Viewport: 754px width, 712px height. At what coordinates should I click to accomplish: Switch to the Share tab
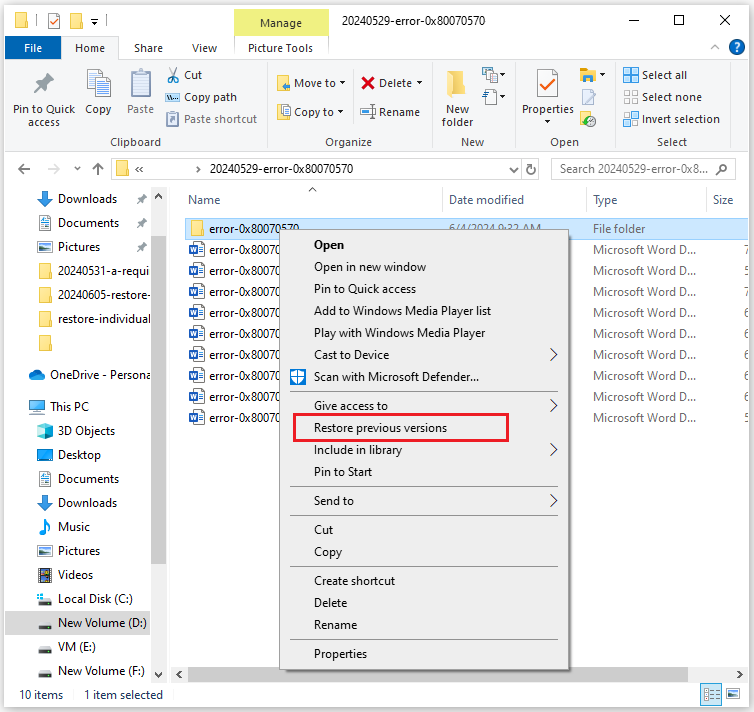point(148,48)
